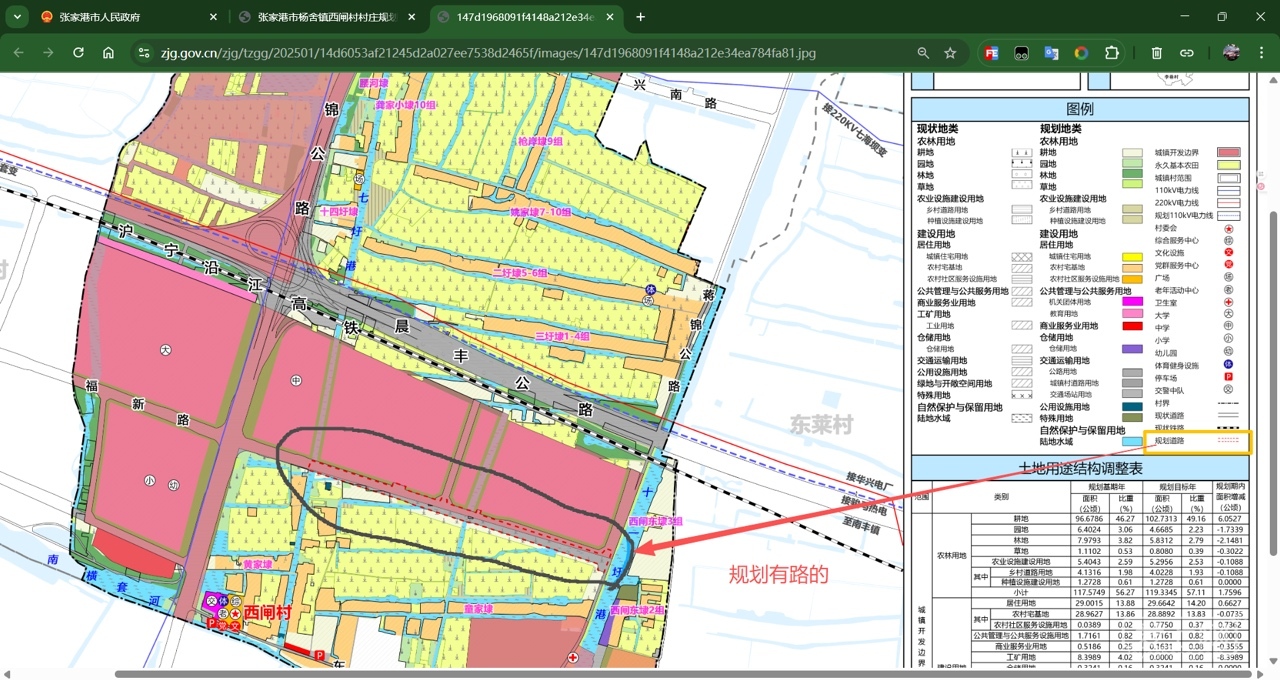Open a new tab with plus button
This screenshot has height=680, width=1280.
tap(640, 17)
